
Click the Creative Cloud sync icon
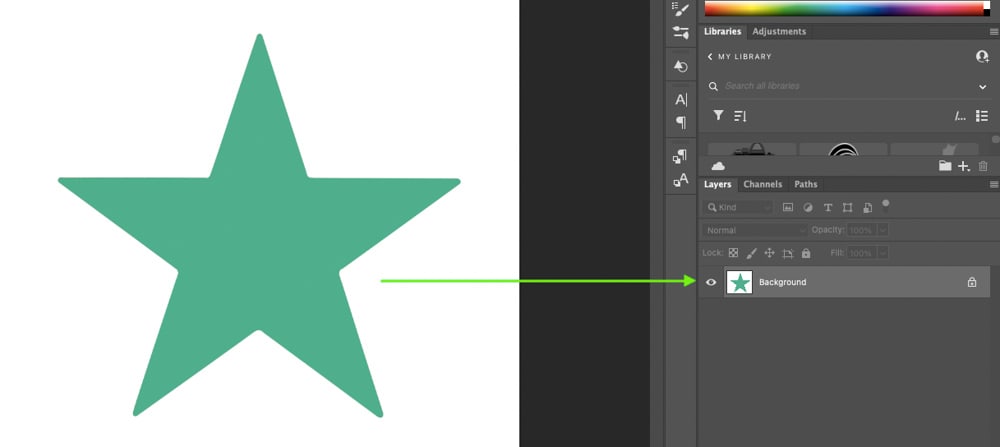point(717,166)
